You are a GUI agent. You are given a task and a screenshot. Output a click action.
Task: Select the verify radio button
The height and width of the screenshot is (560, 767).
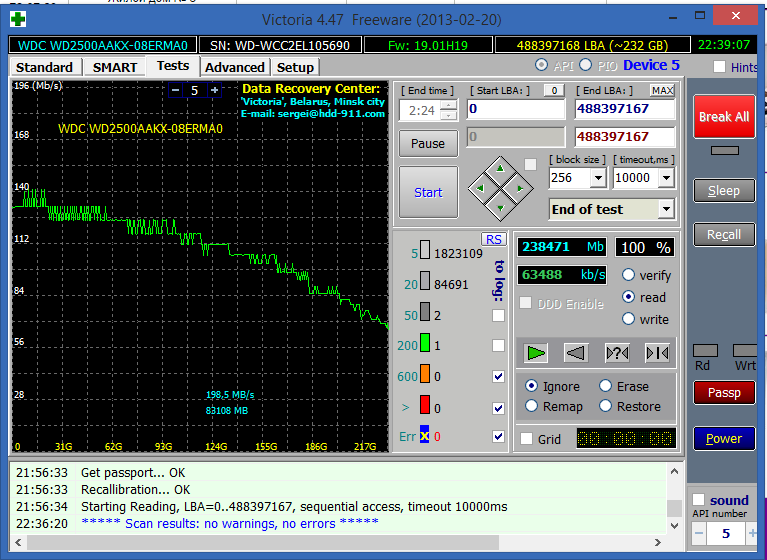[x=629, y=275]
